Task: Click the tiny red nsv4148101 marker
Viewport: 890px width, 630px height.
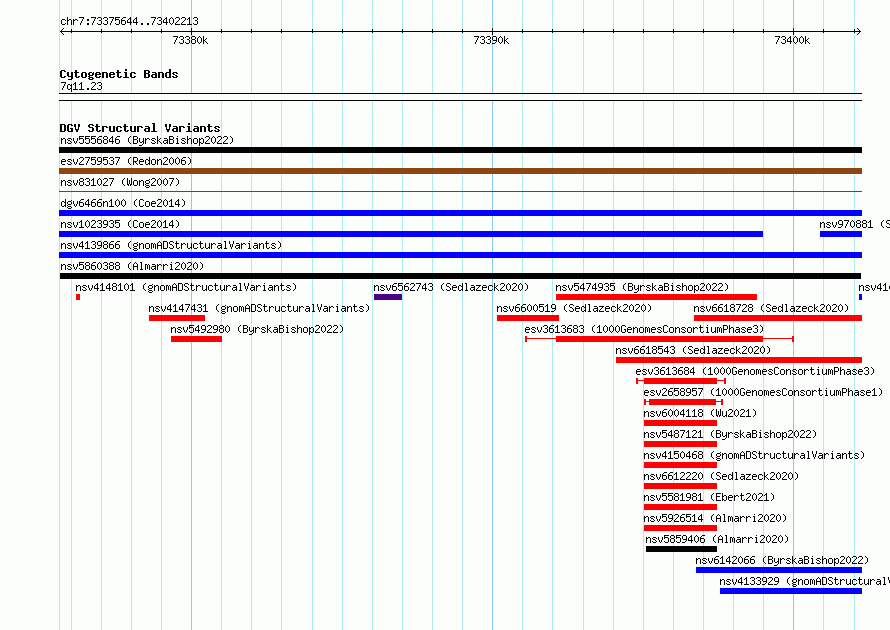Action: click(78, 297)
